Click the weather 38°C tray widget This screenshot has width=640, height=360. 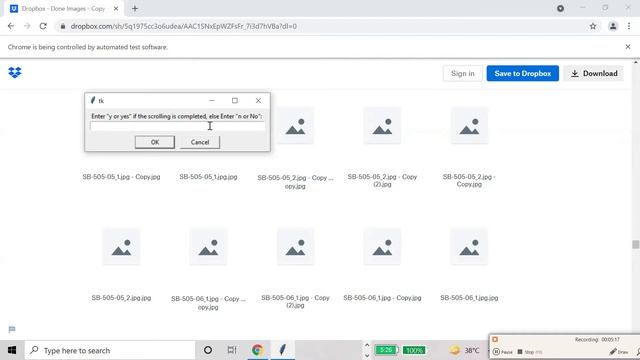pos(464,350)
